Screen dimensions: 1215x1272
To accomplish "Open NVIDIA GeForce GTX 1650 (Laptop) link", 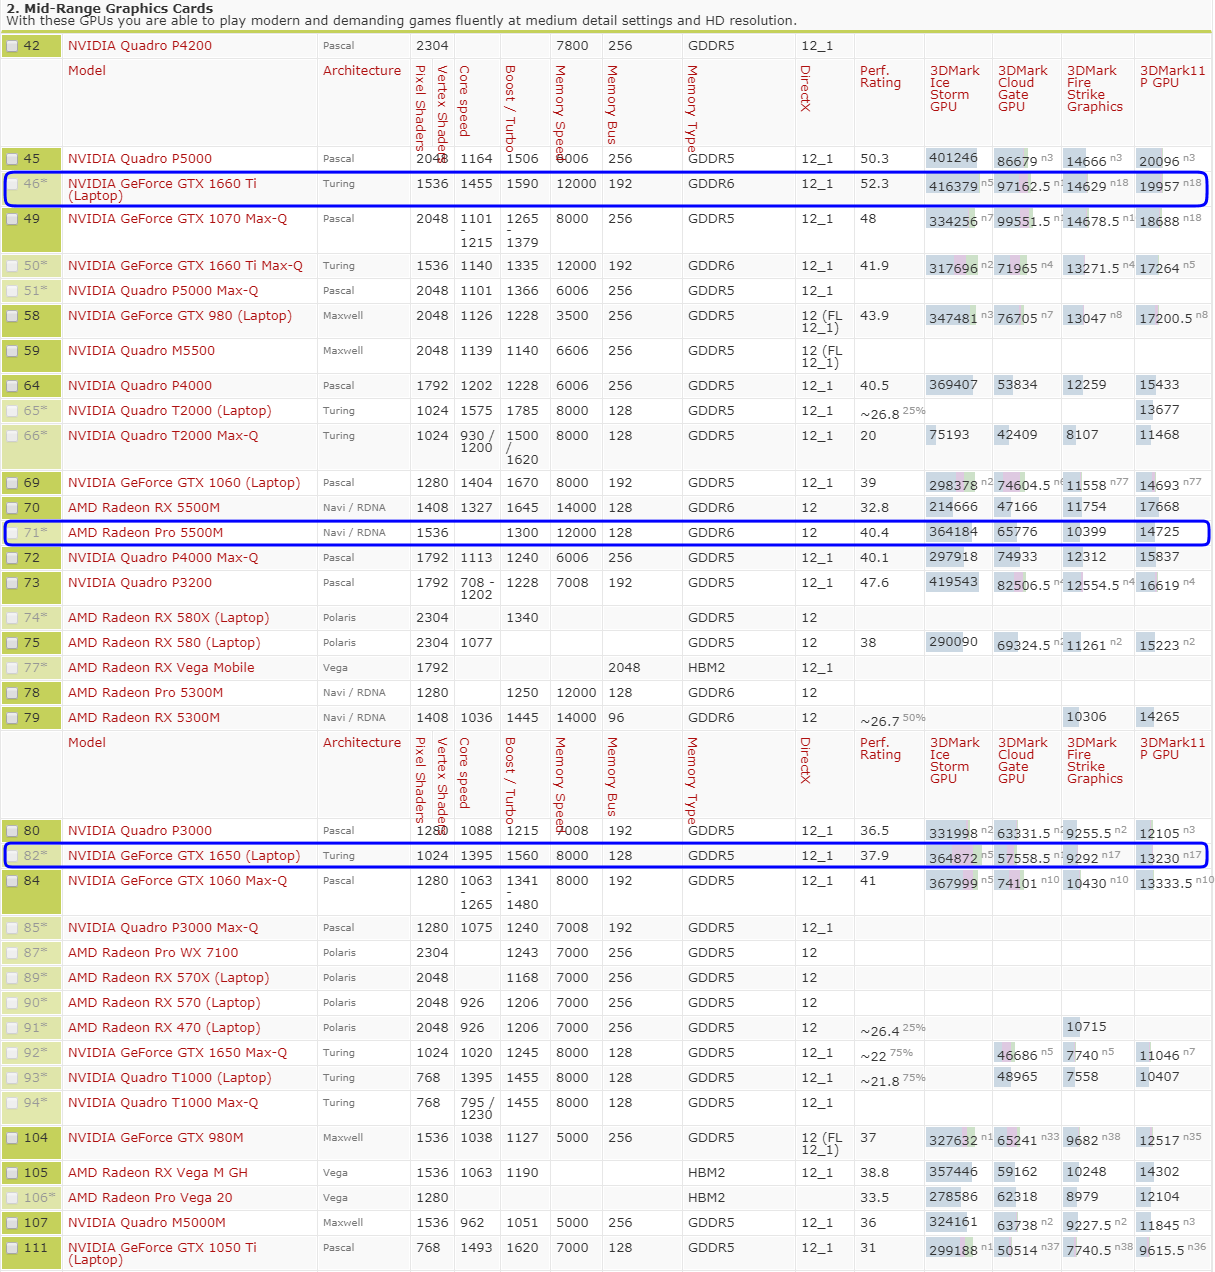I will point(184,856).
